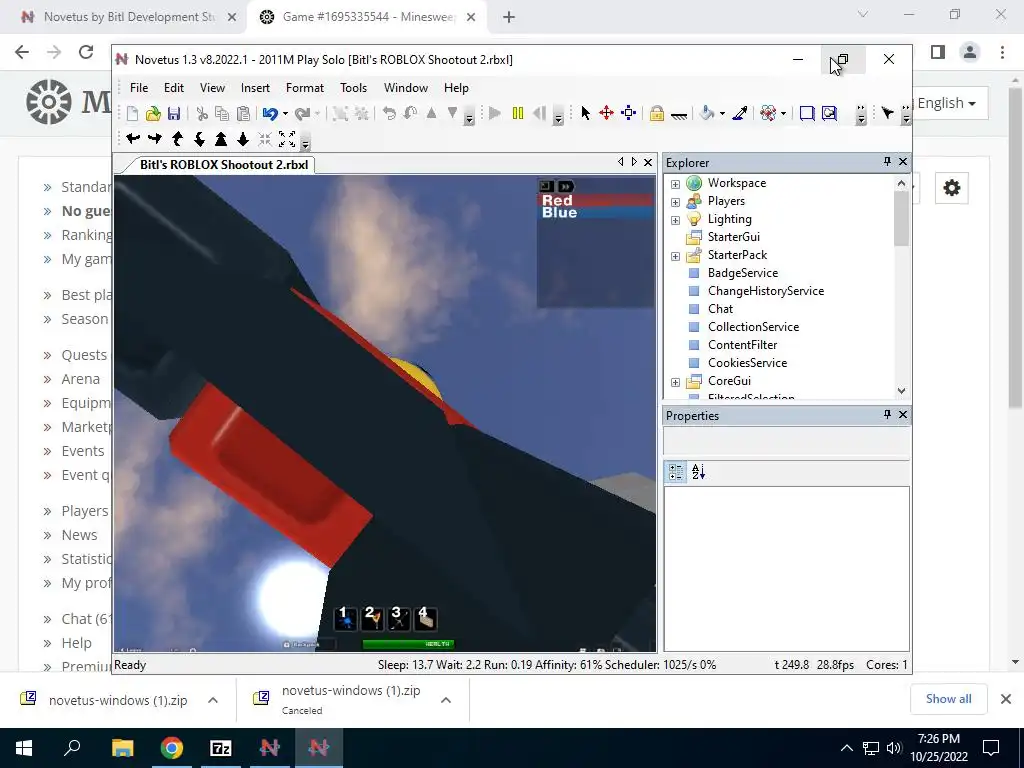The height and width of the screenshot is (768, 1024).
Task: Click the Material tool icon
Action: (768, 114)
